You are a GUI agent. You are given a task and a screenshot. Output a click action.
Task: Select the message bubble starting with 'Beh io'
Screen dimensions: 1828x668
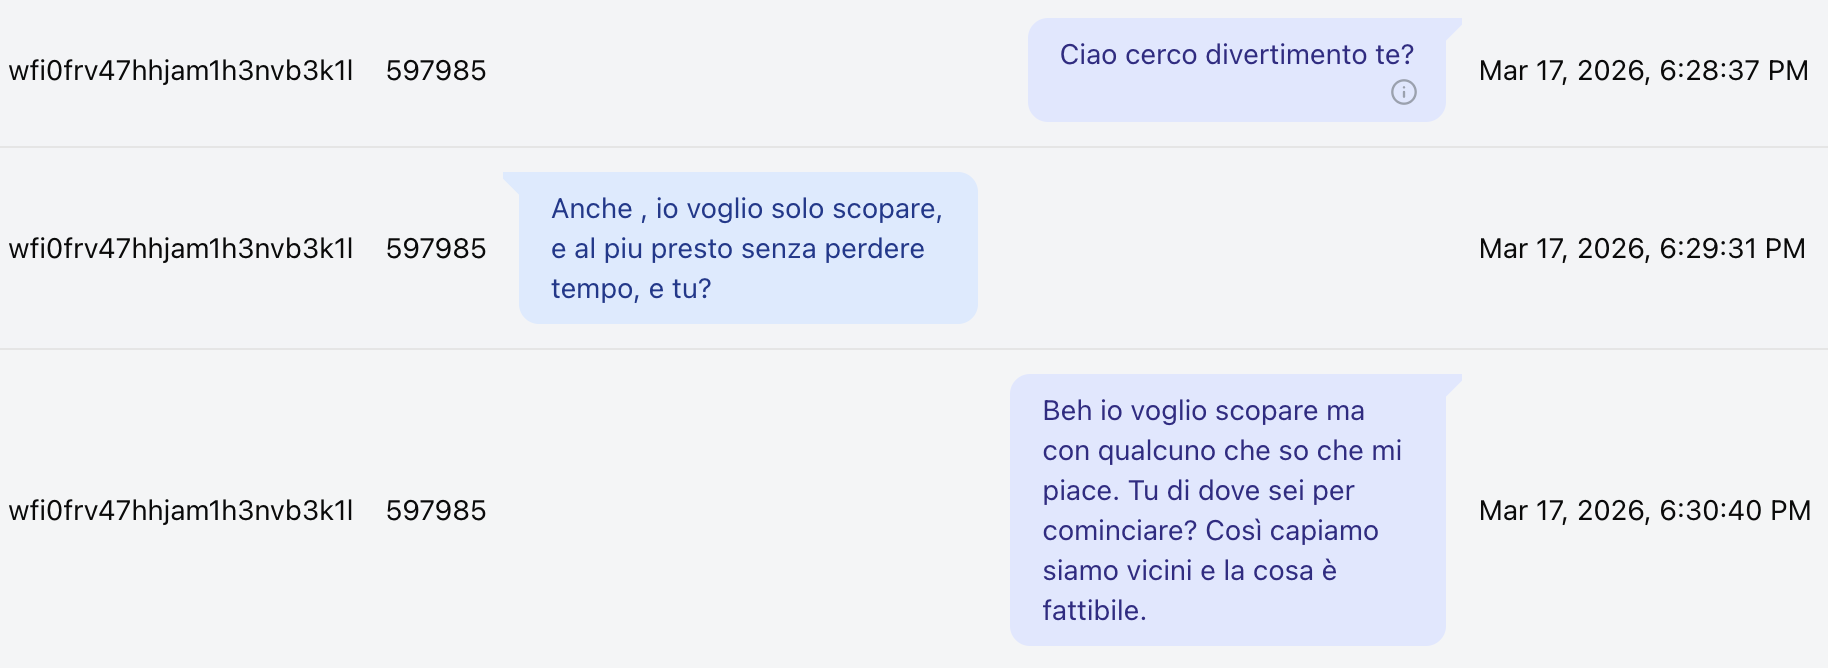(1228, 510)
